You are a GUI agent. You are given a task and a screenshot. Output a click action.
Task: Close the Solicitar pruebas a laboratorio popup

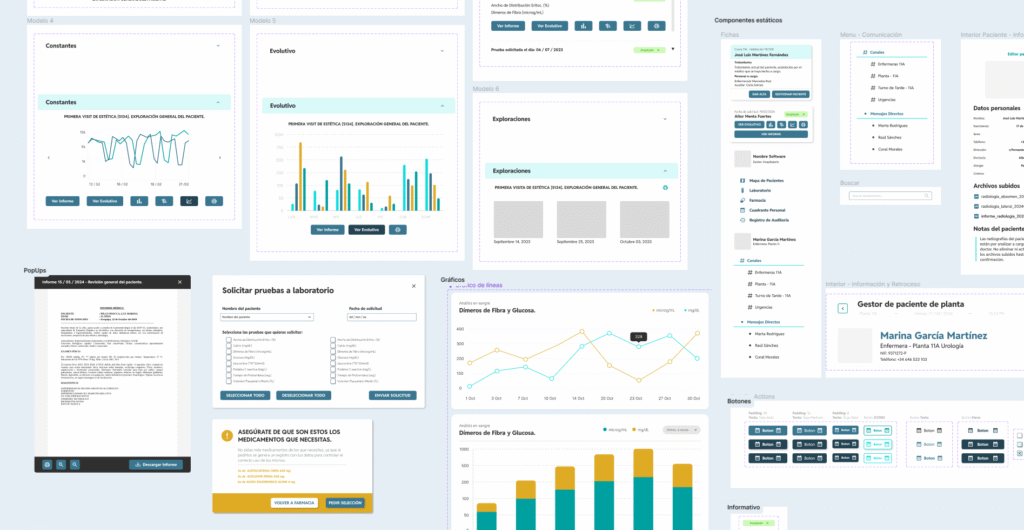tap(413, 286)
